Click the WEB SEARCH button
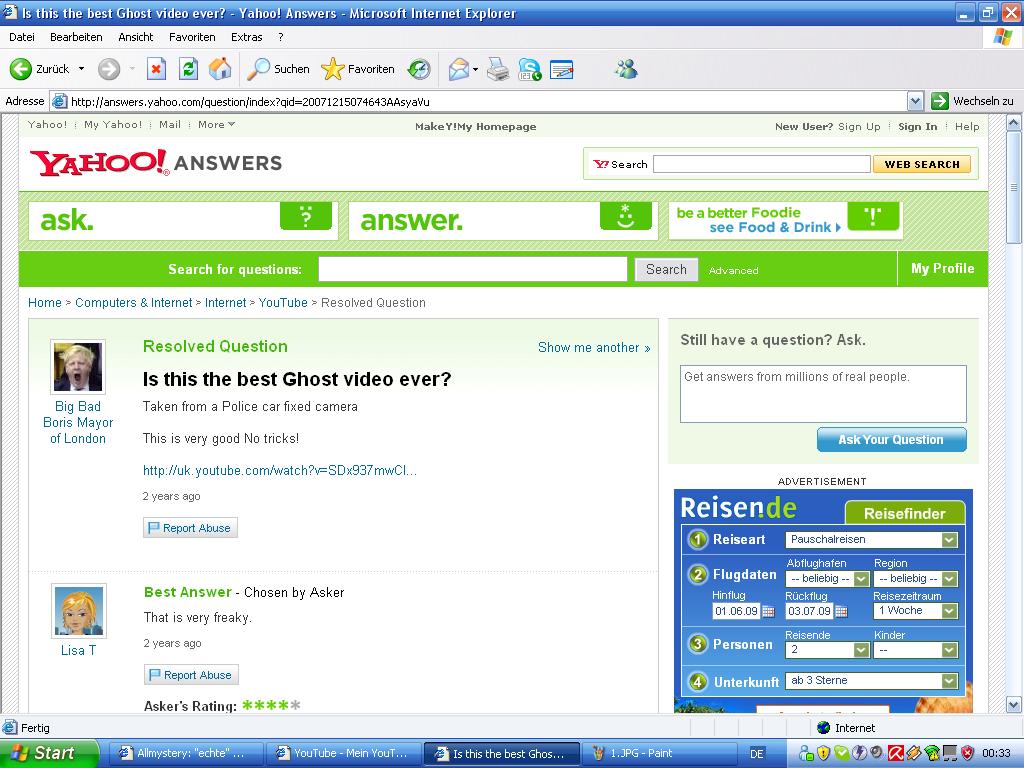The height and width of the screenshot is (768, 1024). pos(921,165)
